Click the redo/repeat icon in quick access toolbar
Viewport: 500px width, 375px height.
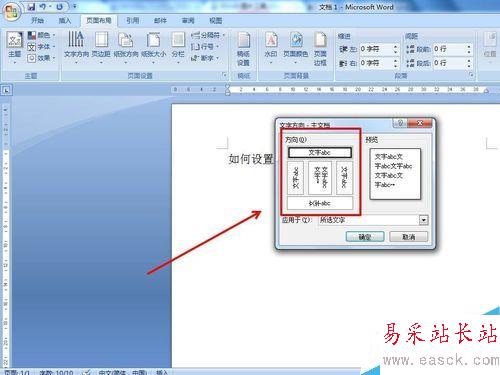pos(59,6)
